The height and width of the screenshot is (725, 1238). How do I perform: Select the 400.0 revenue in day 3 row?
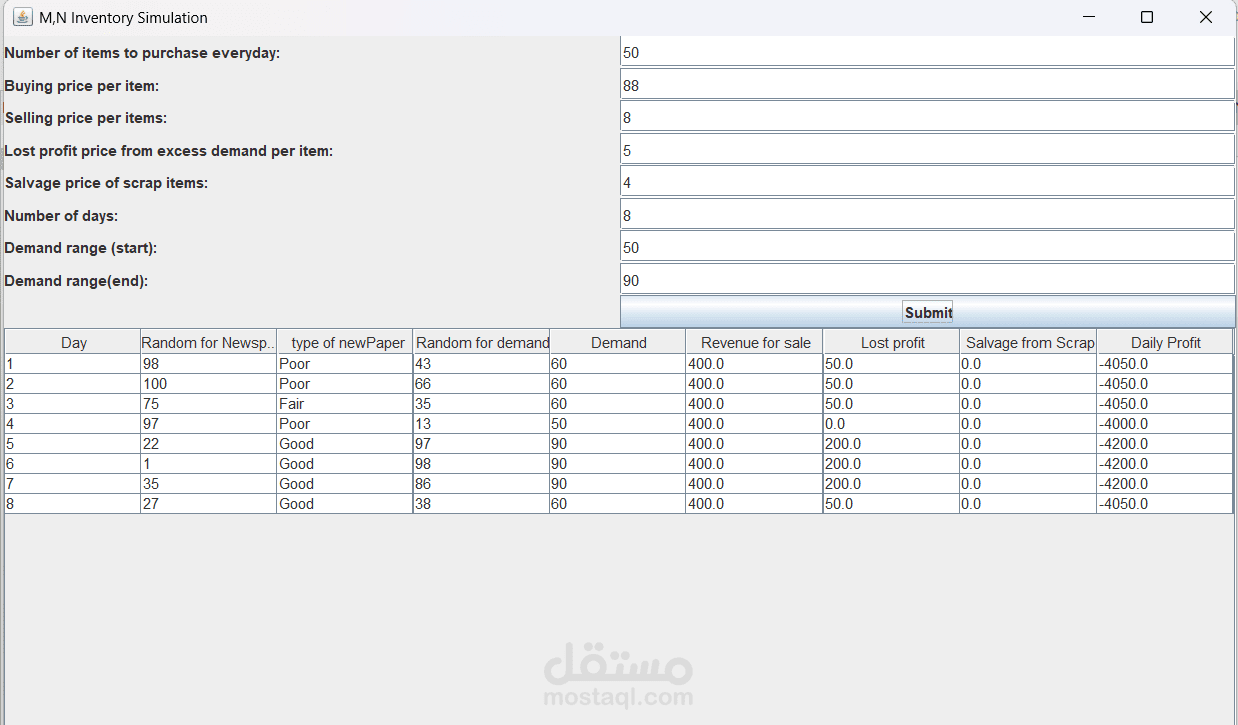click(x=755, y=404)
